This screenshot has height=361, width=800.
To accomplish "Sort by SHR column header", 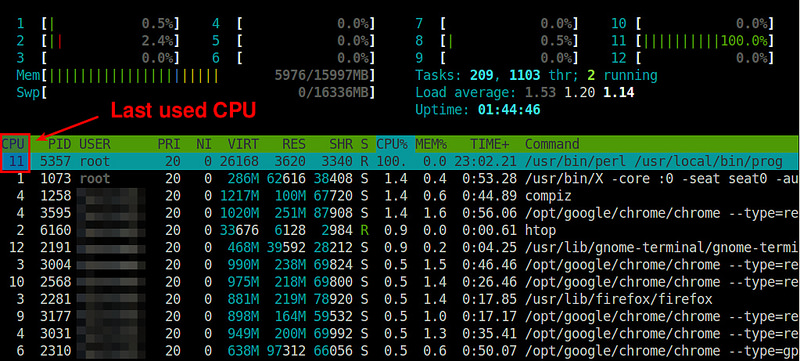I will 341,144.
